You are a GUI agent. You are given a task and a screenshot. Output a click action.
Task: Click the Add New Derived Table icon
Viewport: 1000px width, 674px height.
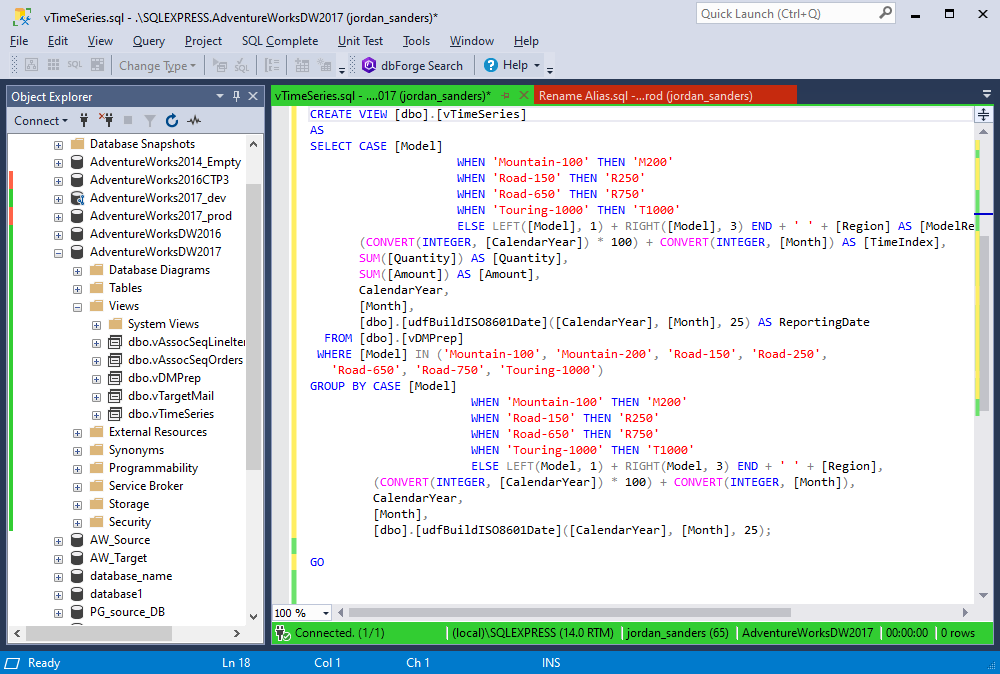pos(325,65)
